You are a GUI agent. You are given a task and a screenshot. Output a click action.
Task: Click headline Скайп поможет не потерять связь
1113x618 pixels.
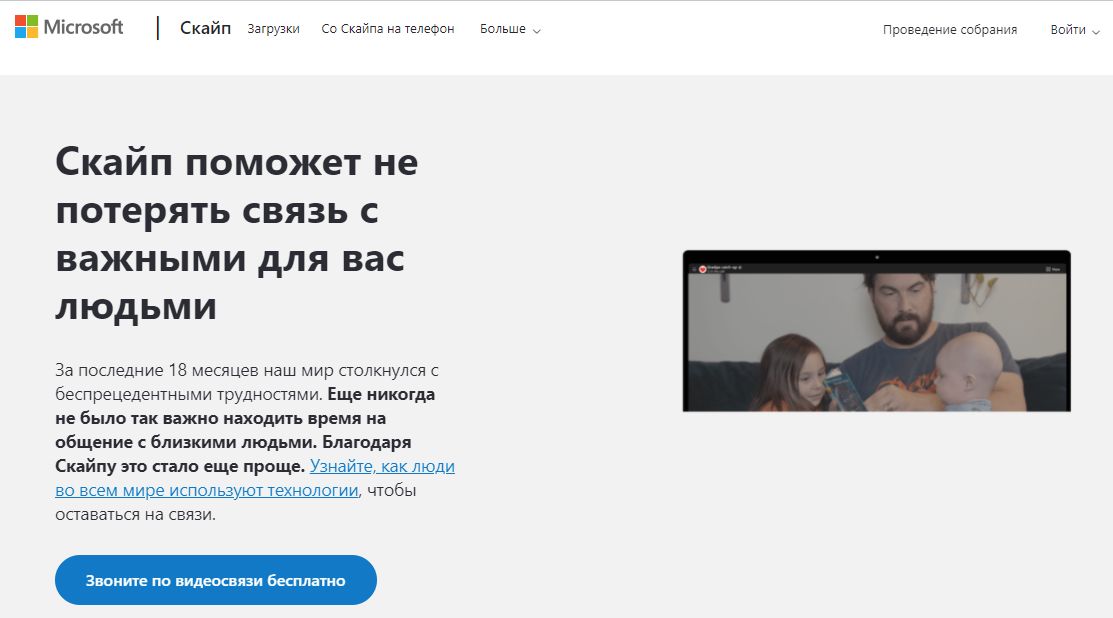tap(236, 234)
